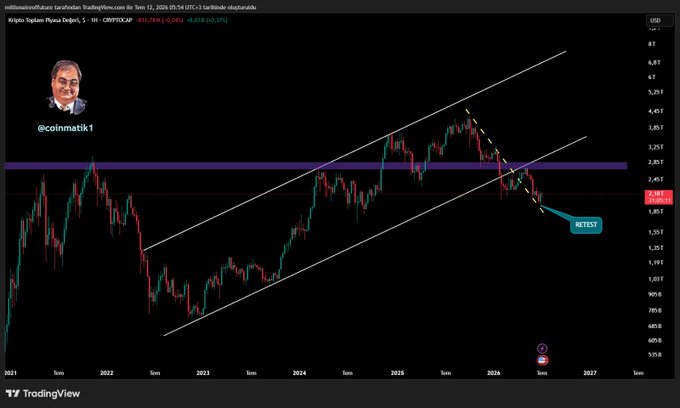680x408 pixels.
Task: Click the snapshot creation info header text
Action: [x=131, y=7]
